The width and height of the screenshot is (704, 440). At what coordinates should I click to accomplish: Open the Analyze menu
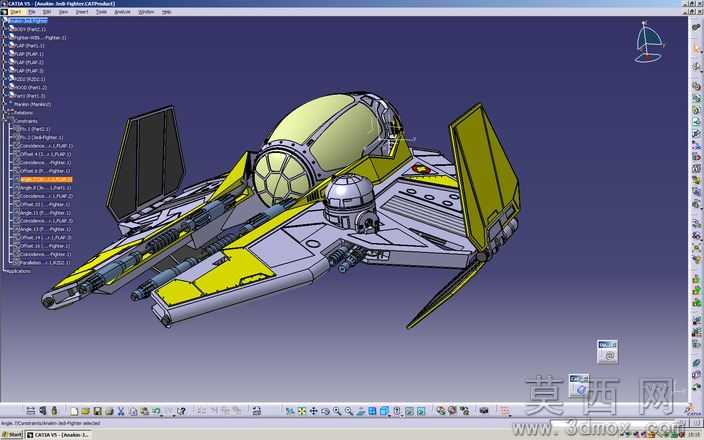point(122,12)
